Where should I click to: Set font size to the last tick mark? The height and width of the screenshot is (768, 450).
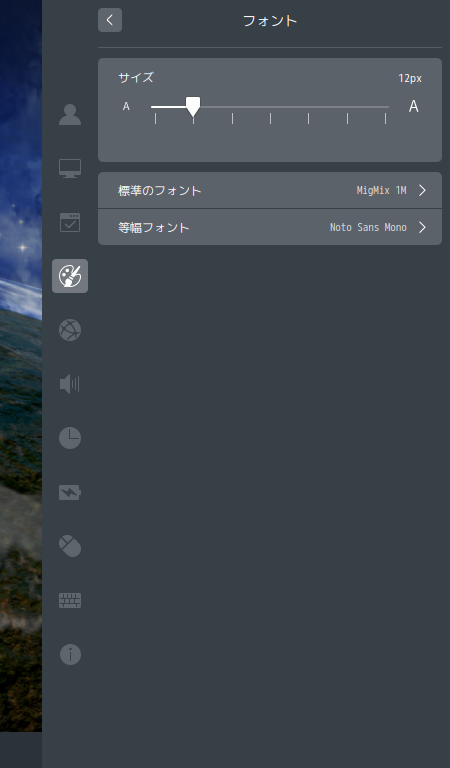[385, 119]
